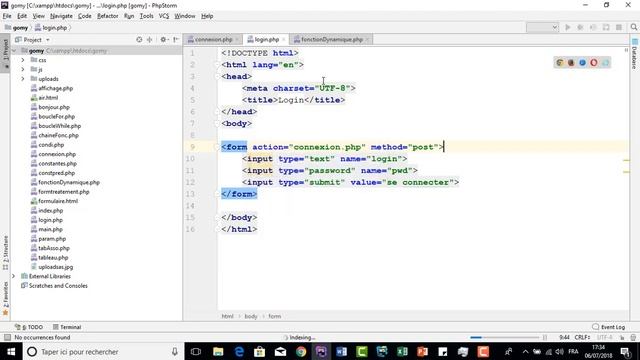
Task: Open Chrome from Windows taskbar
Action: [x=301, y=351]
